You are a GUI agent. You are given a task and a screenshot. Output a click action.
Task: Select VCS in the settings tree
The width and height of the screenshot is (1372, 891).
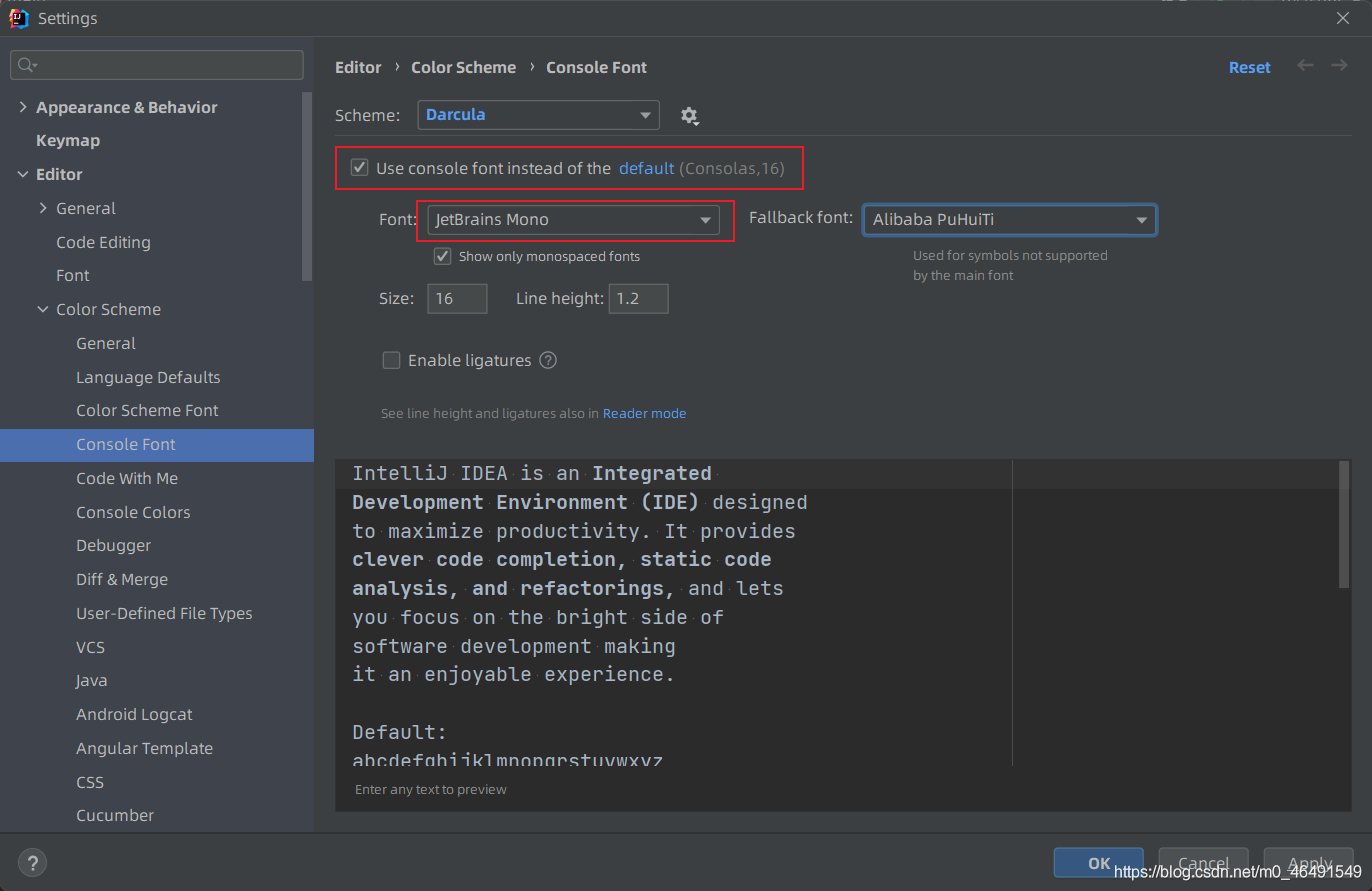[x=90, y=647]
